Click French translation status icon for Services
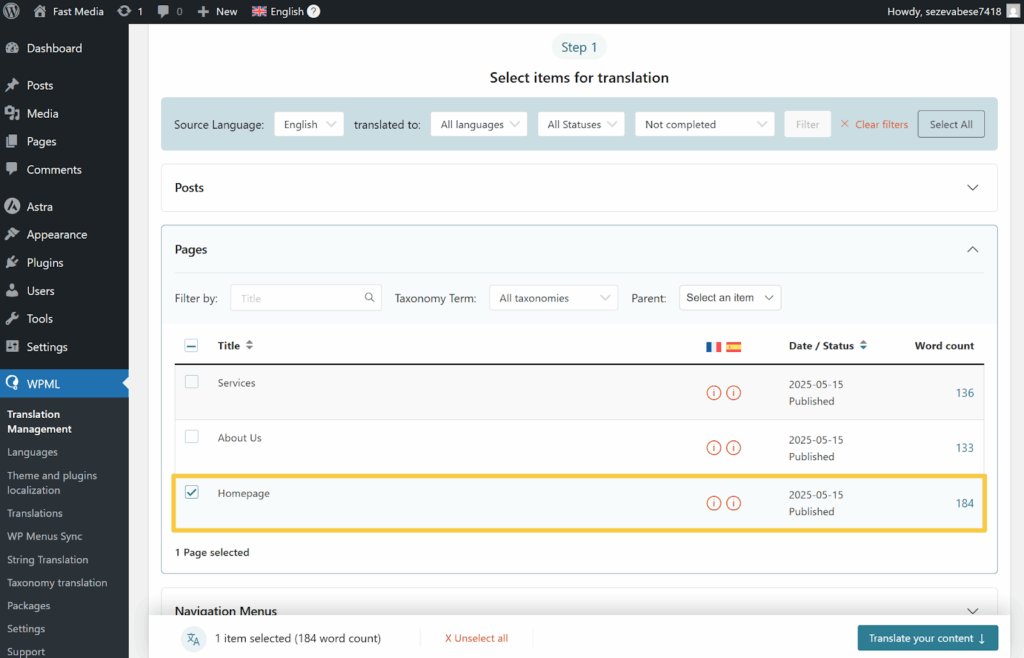The height and width of the screenshot is (658, 1024). coord(713,393)
